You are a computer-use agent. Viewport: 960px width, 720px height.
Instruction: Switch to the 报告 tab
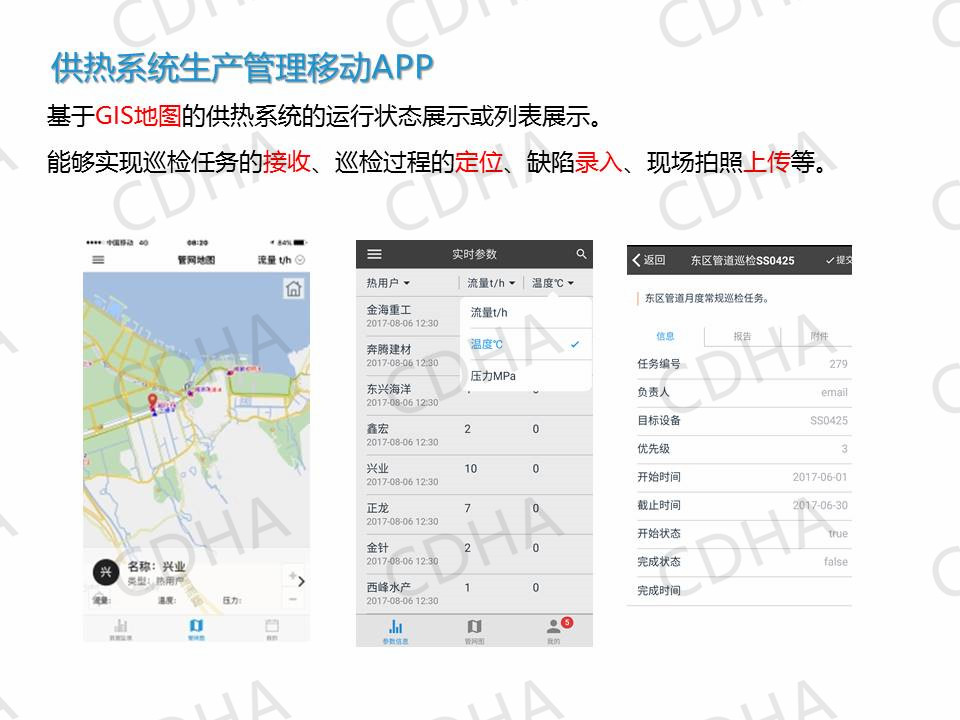[x=743, y=336]
